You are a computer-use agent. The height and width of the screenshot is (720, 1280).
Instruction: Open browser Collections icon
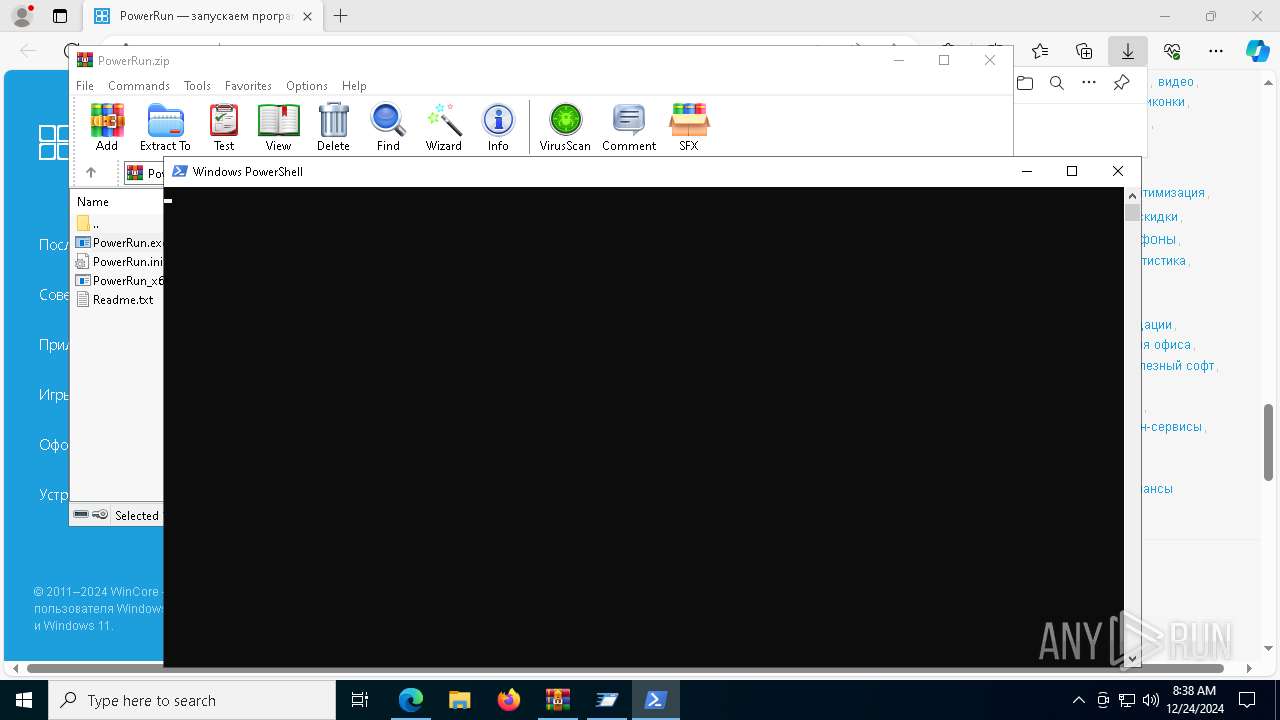pyautogui.click(x=1084, y=50)
